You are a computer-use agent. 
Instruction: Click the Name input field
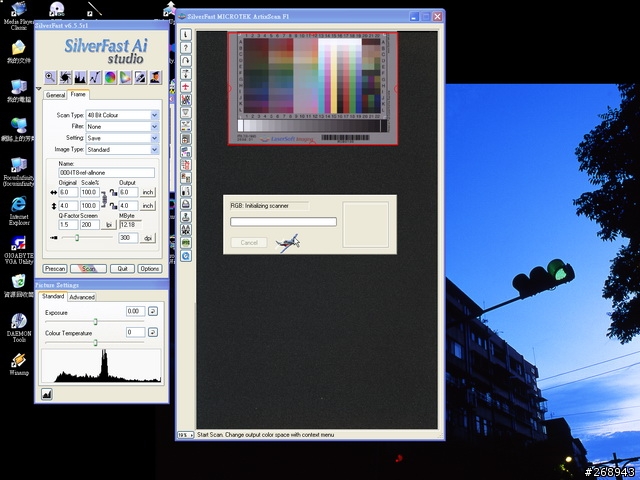coord(107,173)
